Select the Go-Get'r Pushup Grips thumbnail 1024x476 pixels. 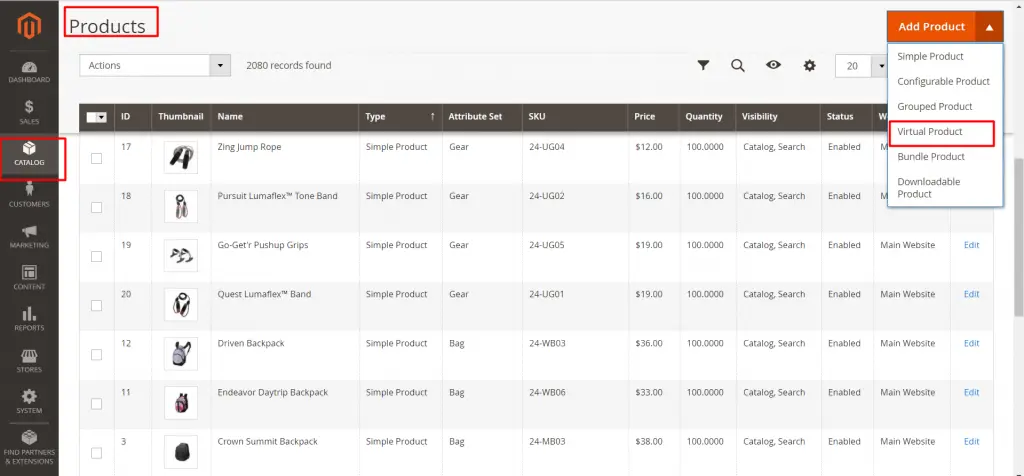click(x=181, y=255)
